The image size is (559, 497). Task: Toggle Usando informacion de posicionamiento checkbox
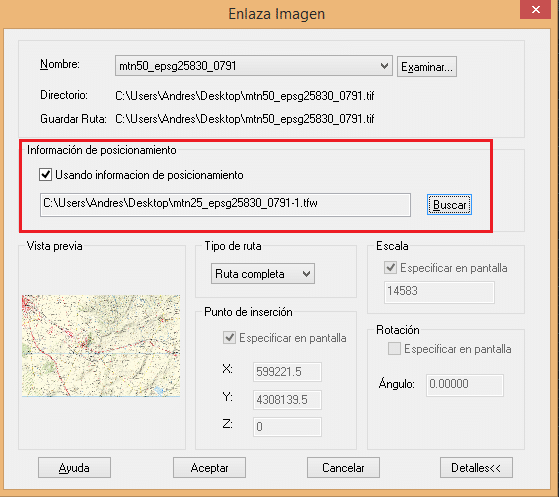46,175
